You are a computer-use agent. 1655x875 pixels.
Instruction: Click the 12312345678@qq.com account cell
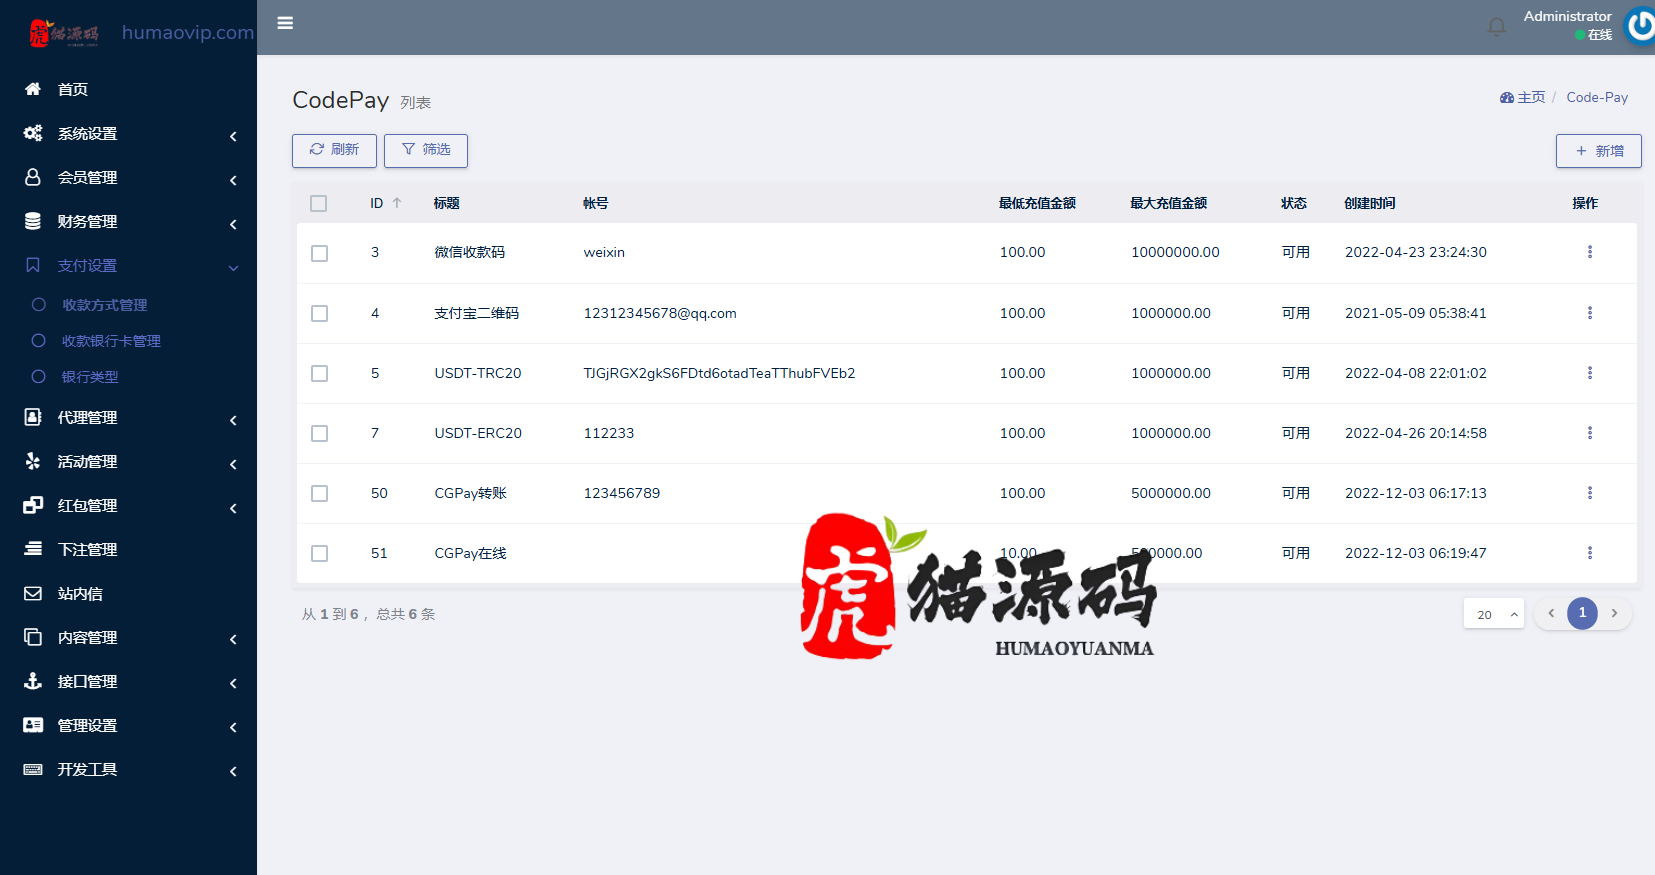[660, 313]
